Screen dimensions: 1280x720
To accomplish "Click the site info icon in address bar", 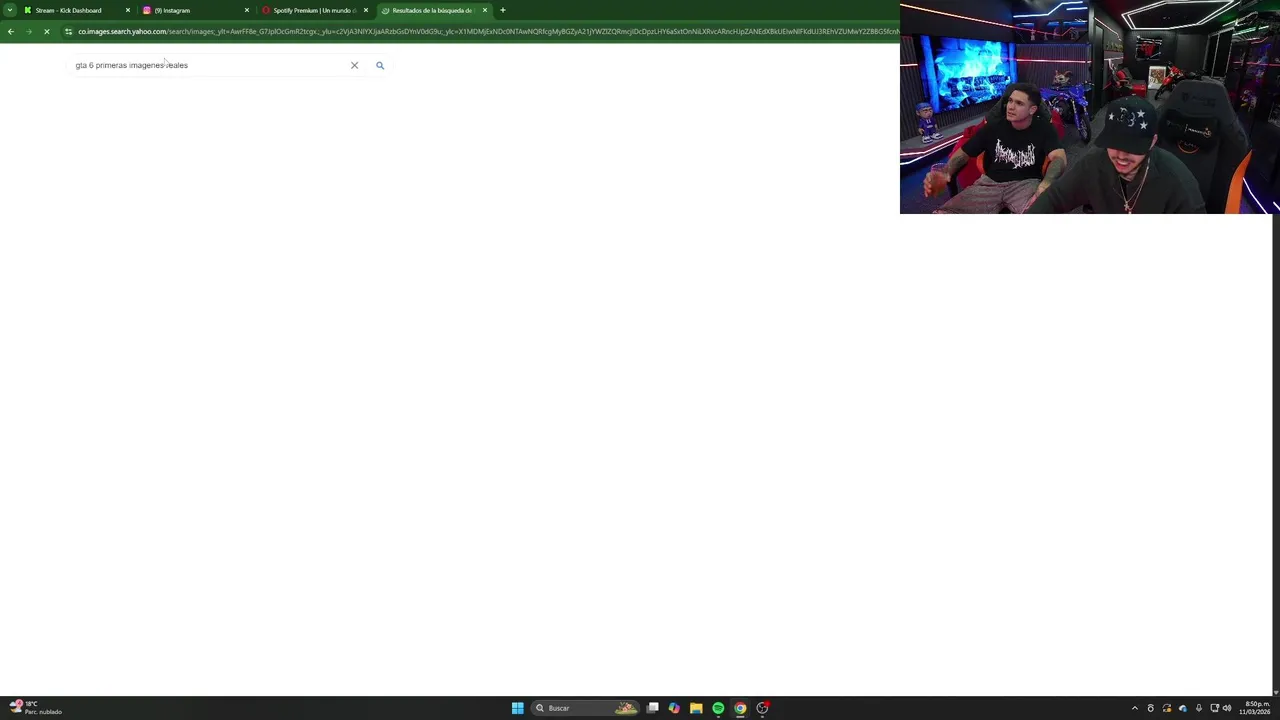I will (x=68, y=31).
